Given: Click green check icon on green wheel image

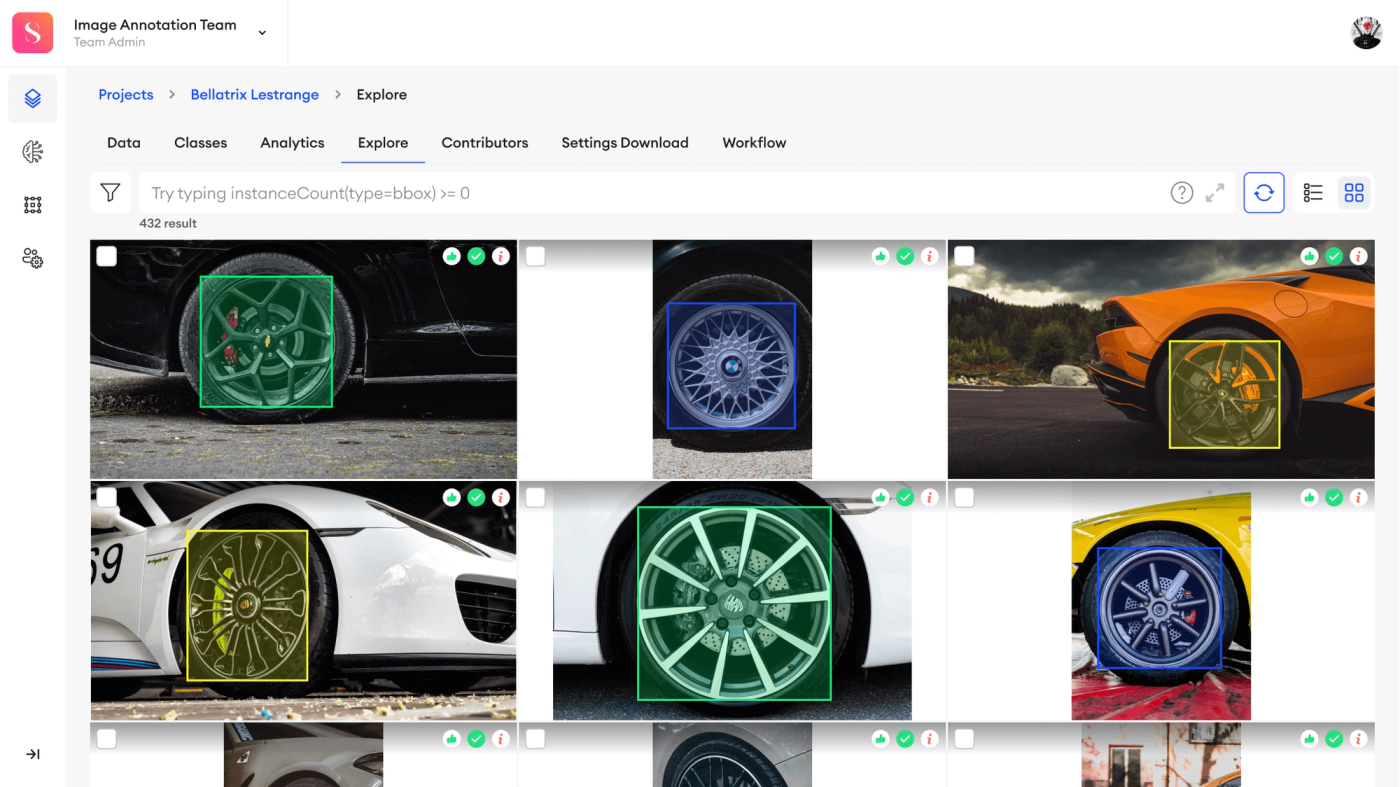Looking at the screenshot, I should [x=476, y=256].
